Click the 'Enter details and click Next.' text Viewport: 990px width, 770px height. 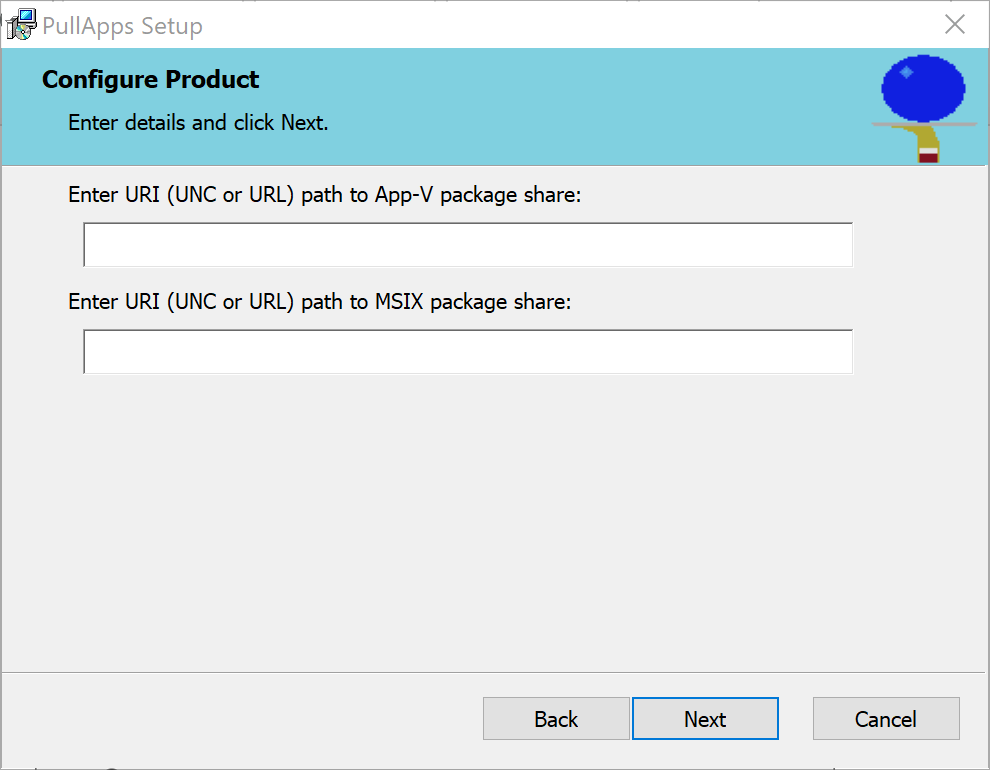(x=198, y=123)
